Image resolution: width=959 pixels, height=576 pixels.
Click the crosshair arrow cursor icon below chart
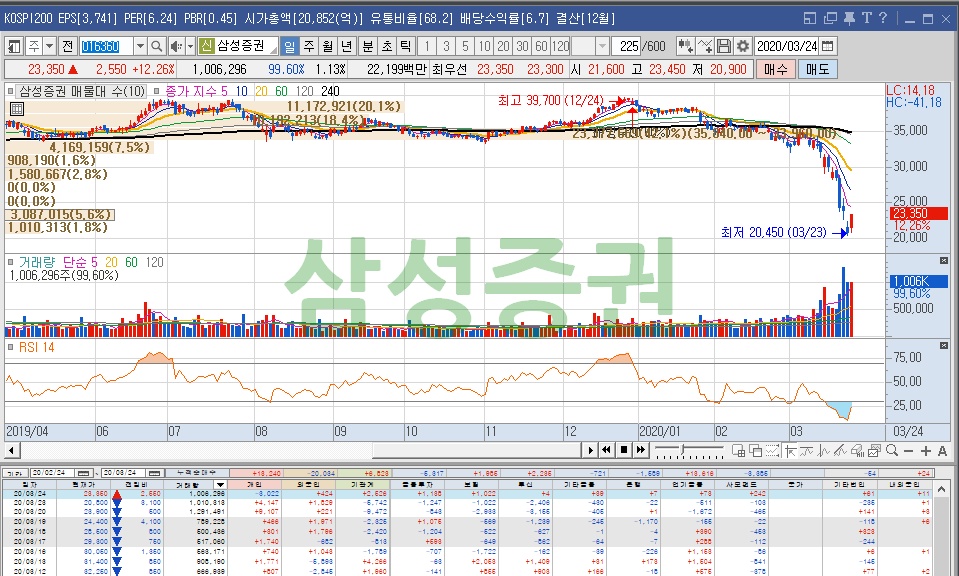[790, 451]
